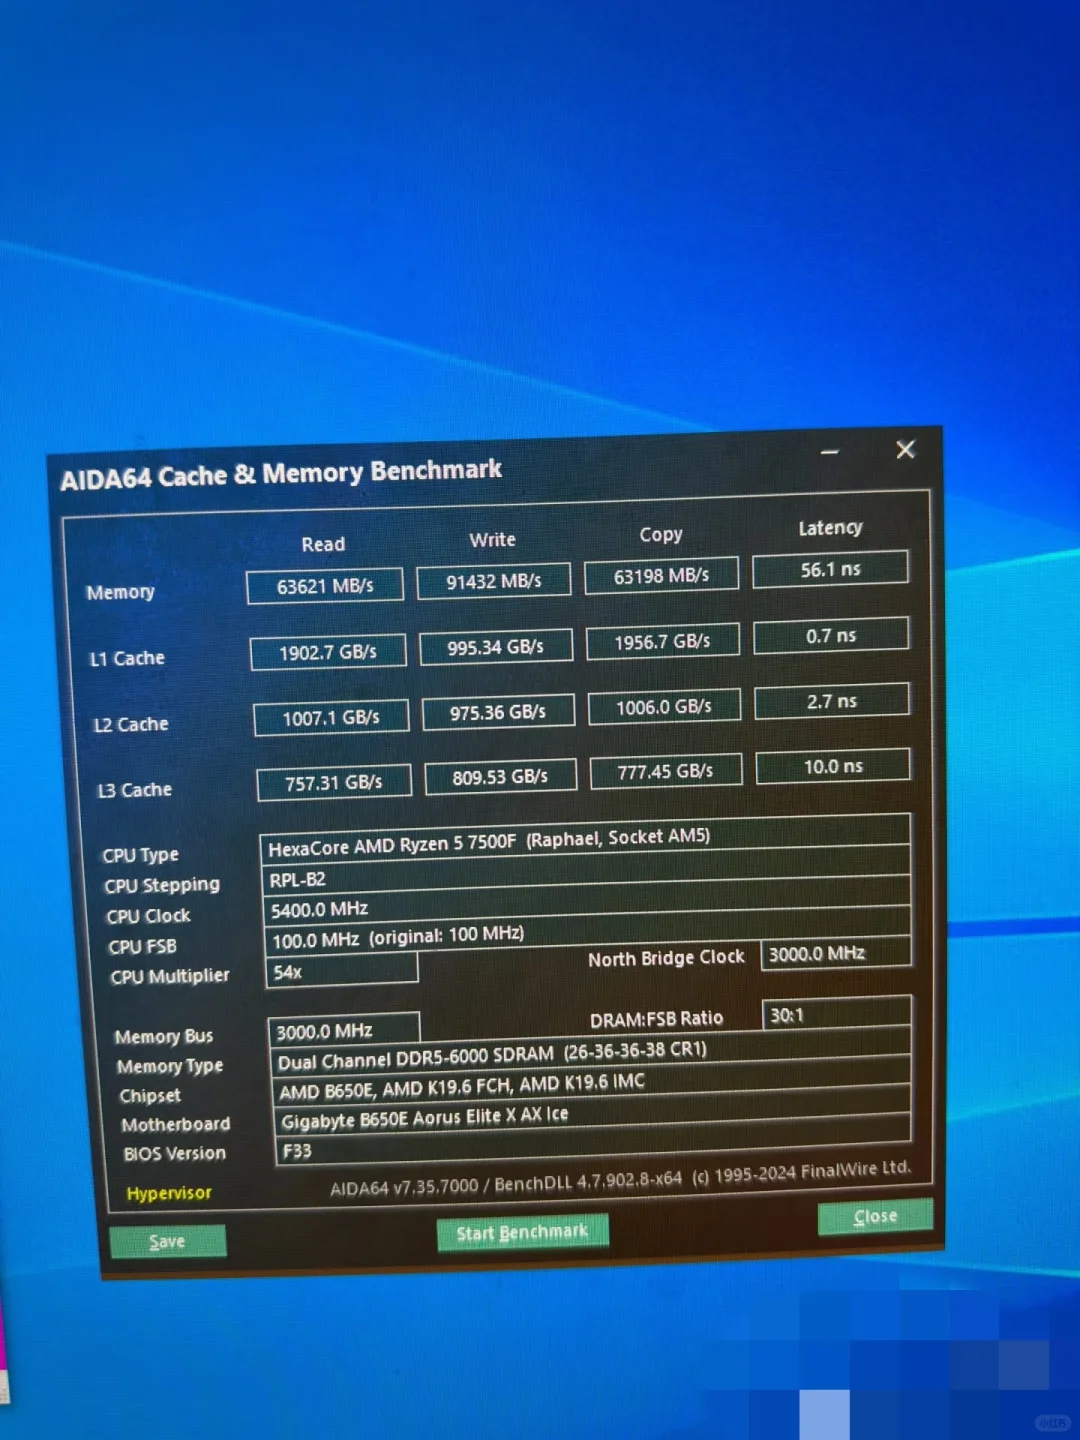Click the Read column header
The height and width of the screenshot is (1440, 1080).
click(x=323, y=544)
